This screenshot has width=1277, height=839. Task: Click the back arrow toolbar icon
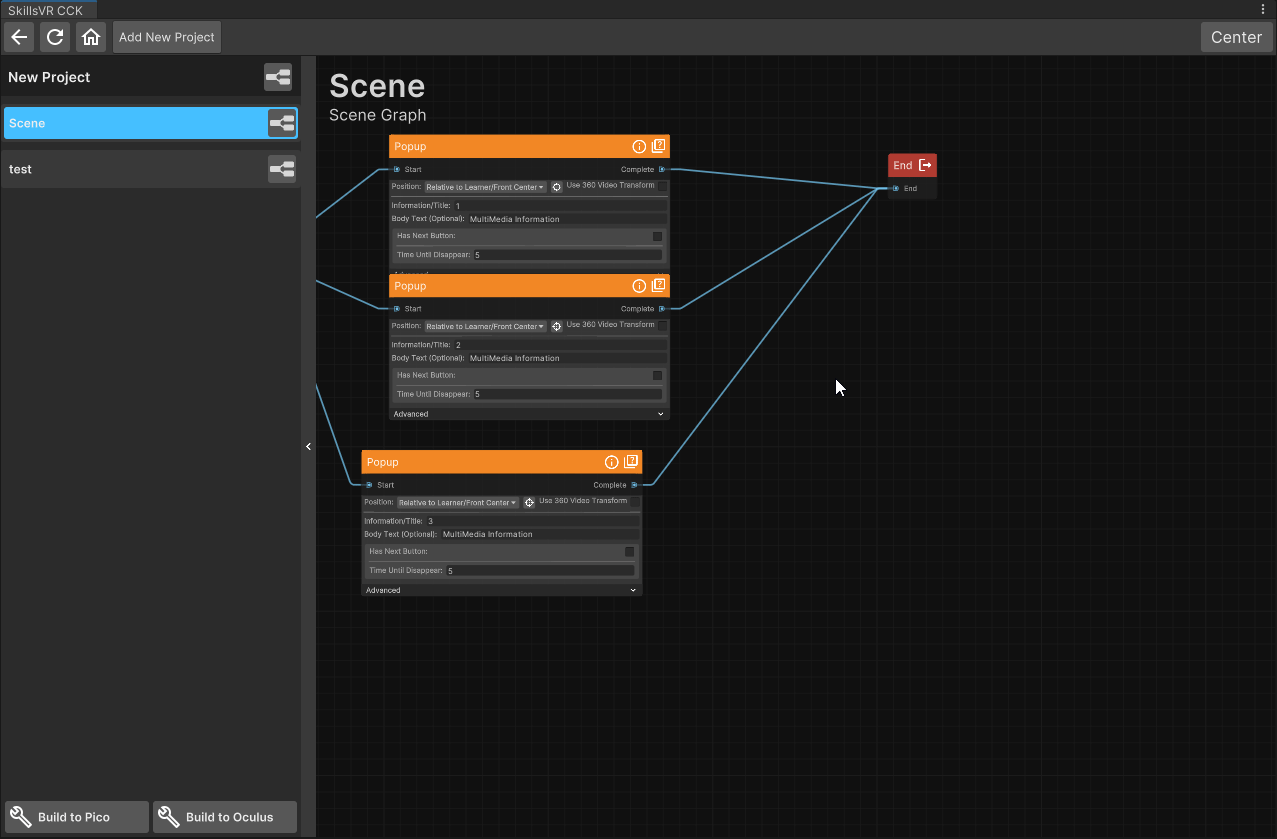coord(20,37)
